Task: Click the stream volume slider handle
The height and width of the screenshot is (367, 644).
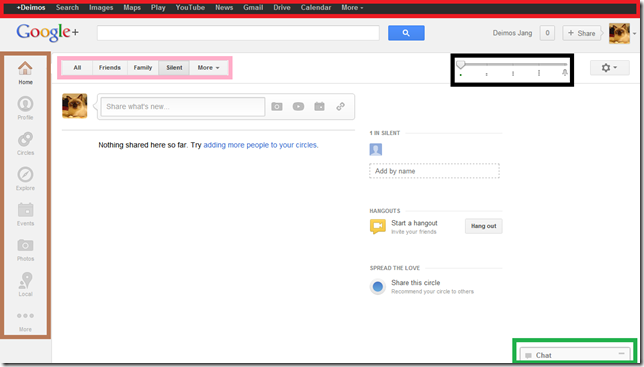Action: point(461,64)
